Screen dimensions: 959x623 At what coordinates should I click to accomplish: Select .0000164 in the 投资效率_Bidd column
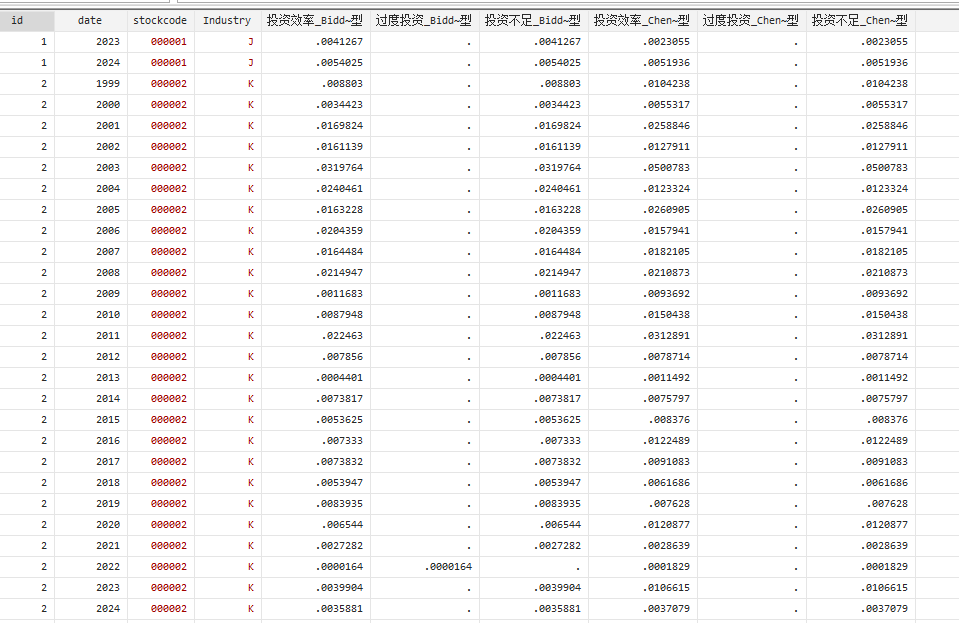pos(316,567)
